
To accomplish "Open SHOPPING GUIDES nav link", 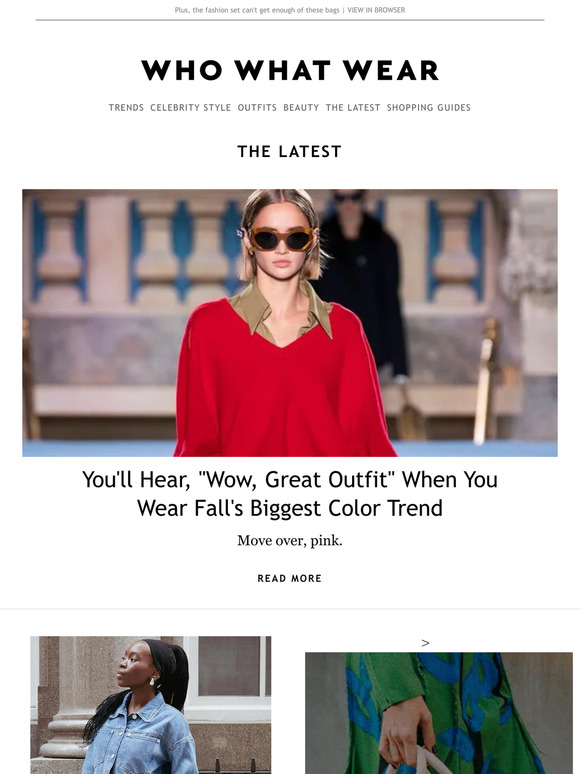I will coord(428,108).
